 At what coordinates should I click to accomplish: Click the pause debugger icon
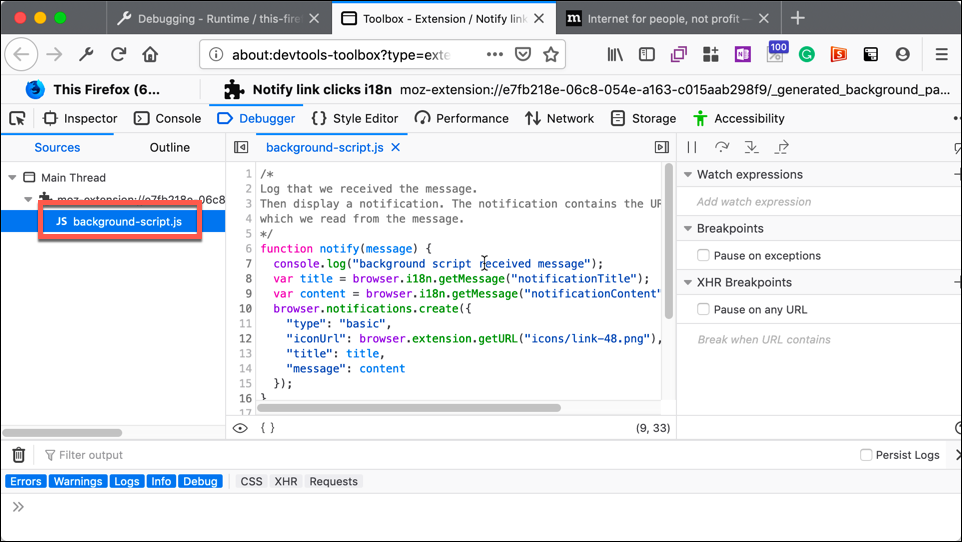(691, 147)
